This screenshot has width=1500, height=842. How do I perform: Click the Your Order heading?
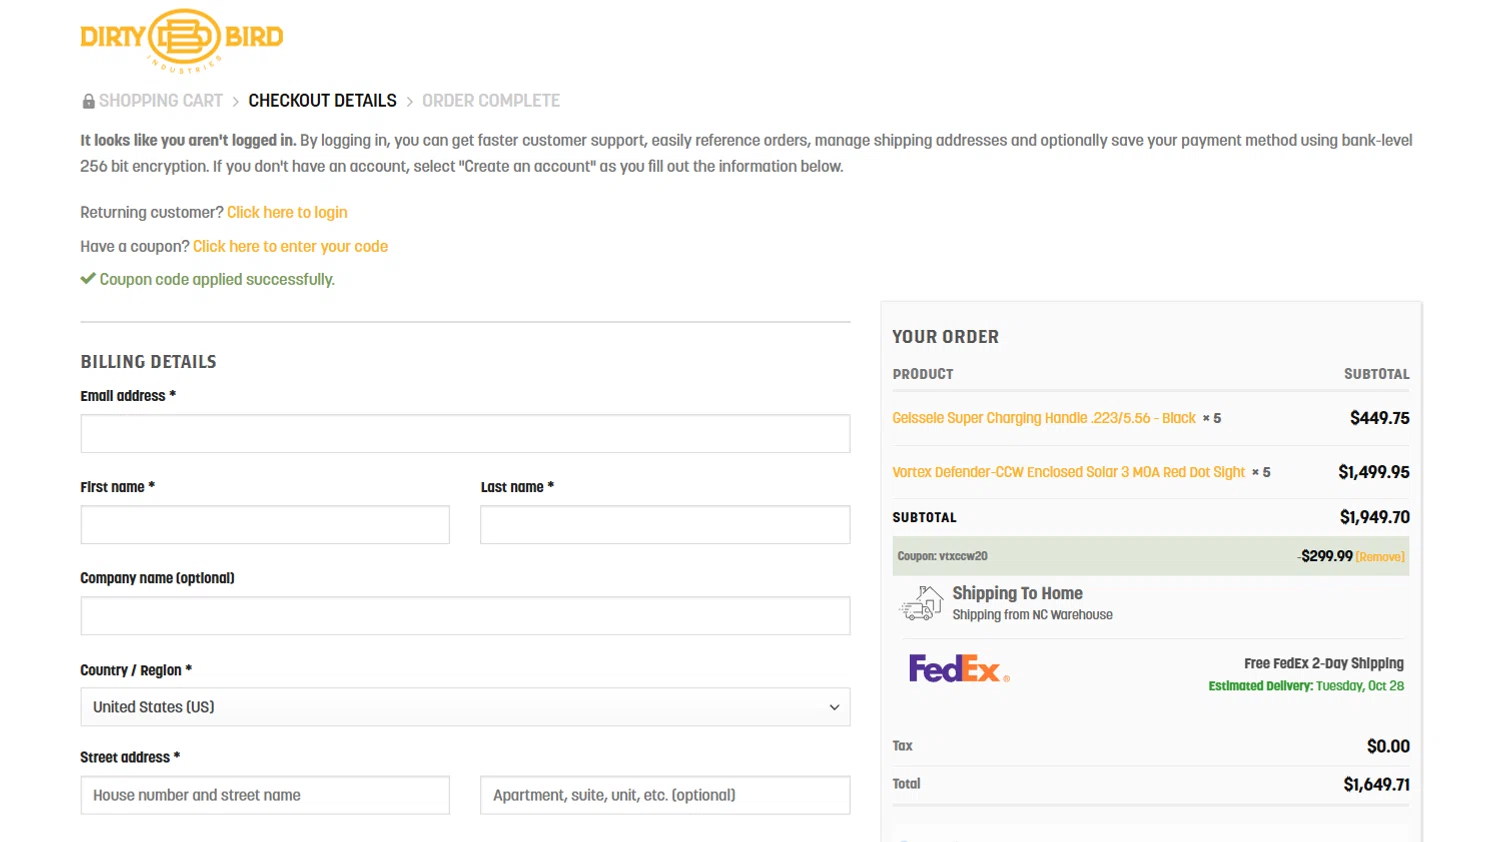click(945, 337)
